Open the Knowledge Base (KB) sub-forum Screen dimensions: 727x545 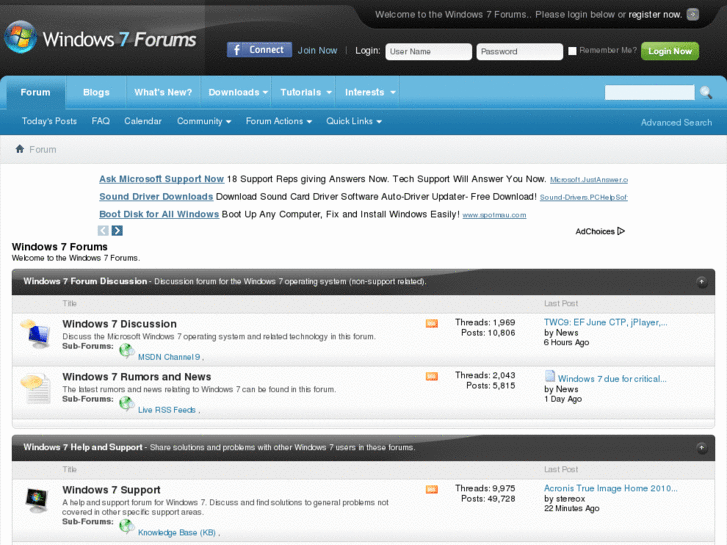click(177, 532)
